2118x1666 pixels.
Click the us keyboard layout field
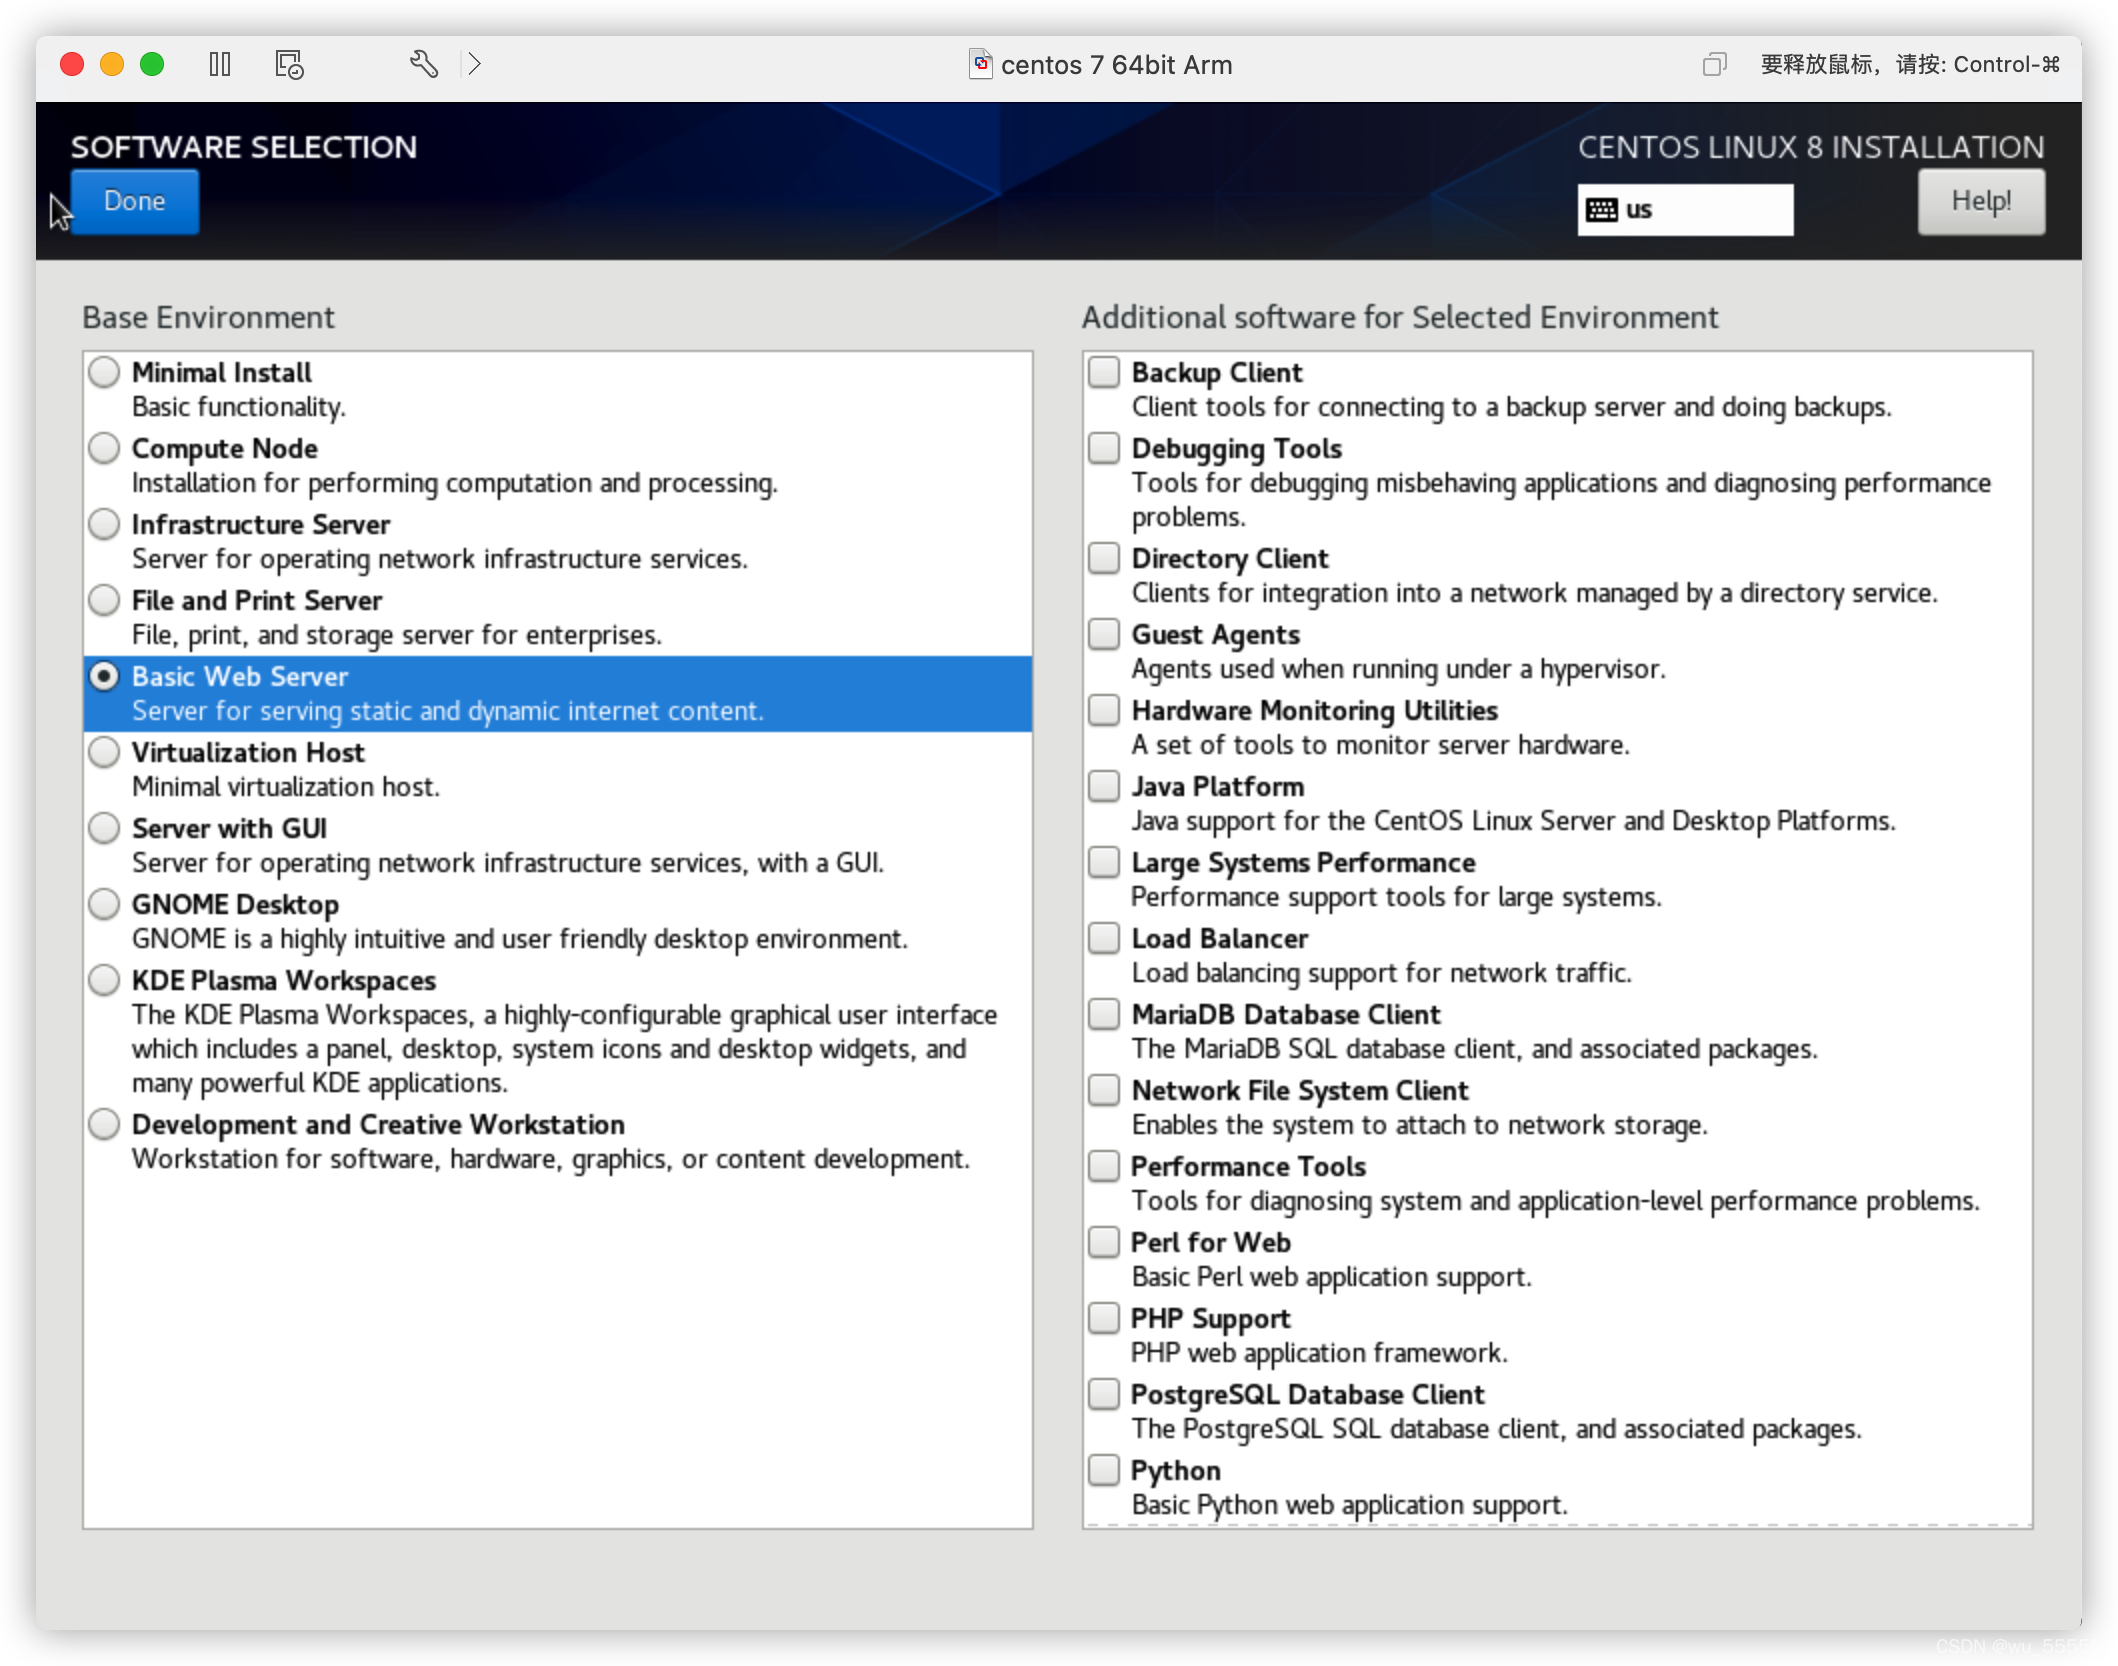point(1685,210)
